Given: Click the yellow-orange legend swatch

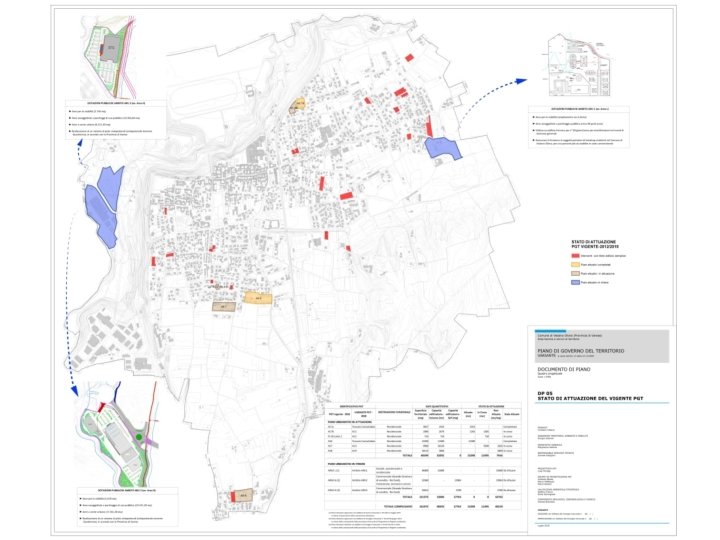Looking at the screenshot, I should click(x=575, y=264).
